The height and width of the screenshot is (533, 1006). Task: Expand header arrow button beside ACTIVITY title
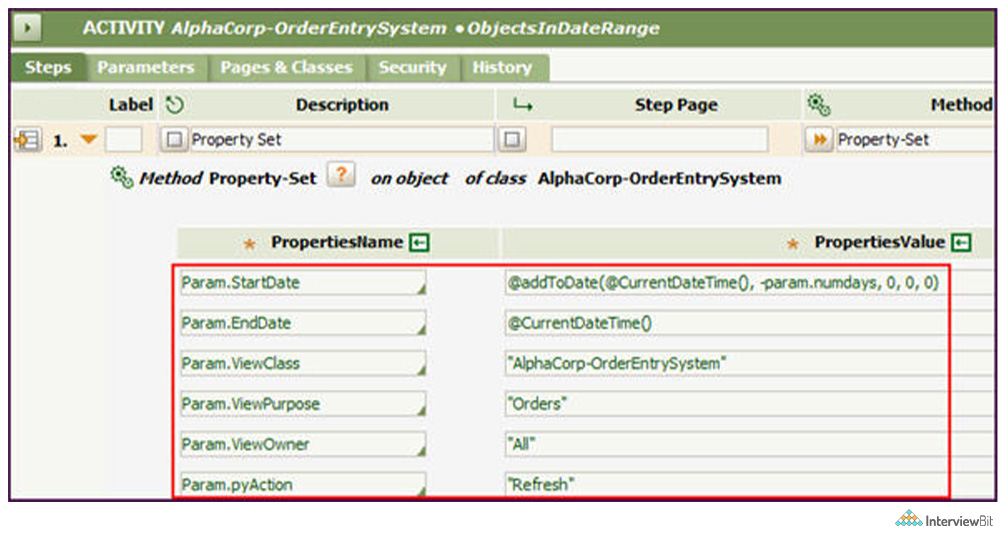pos(28,28)
